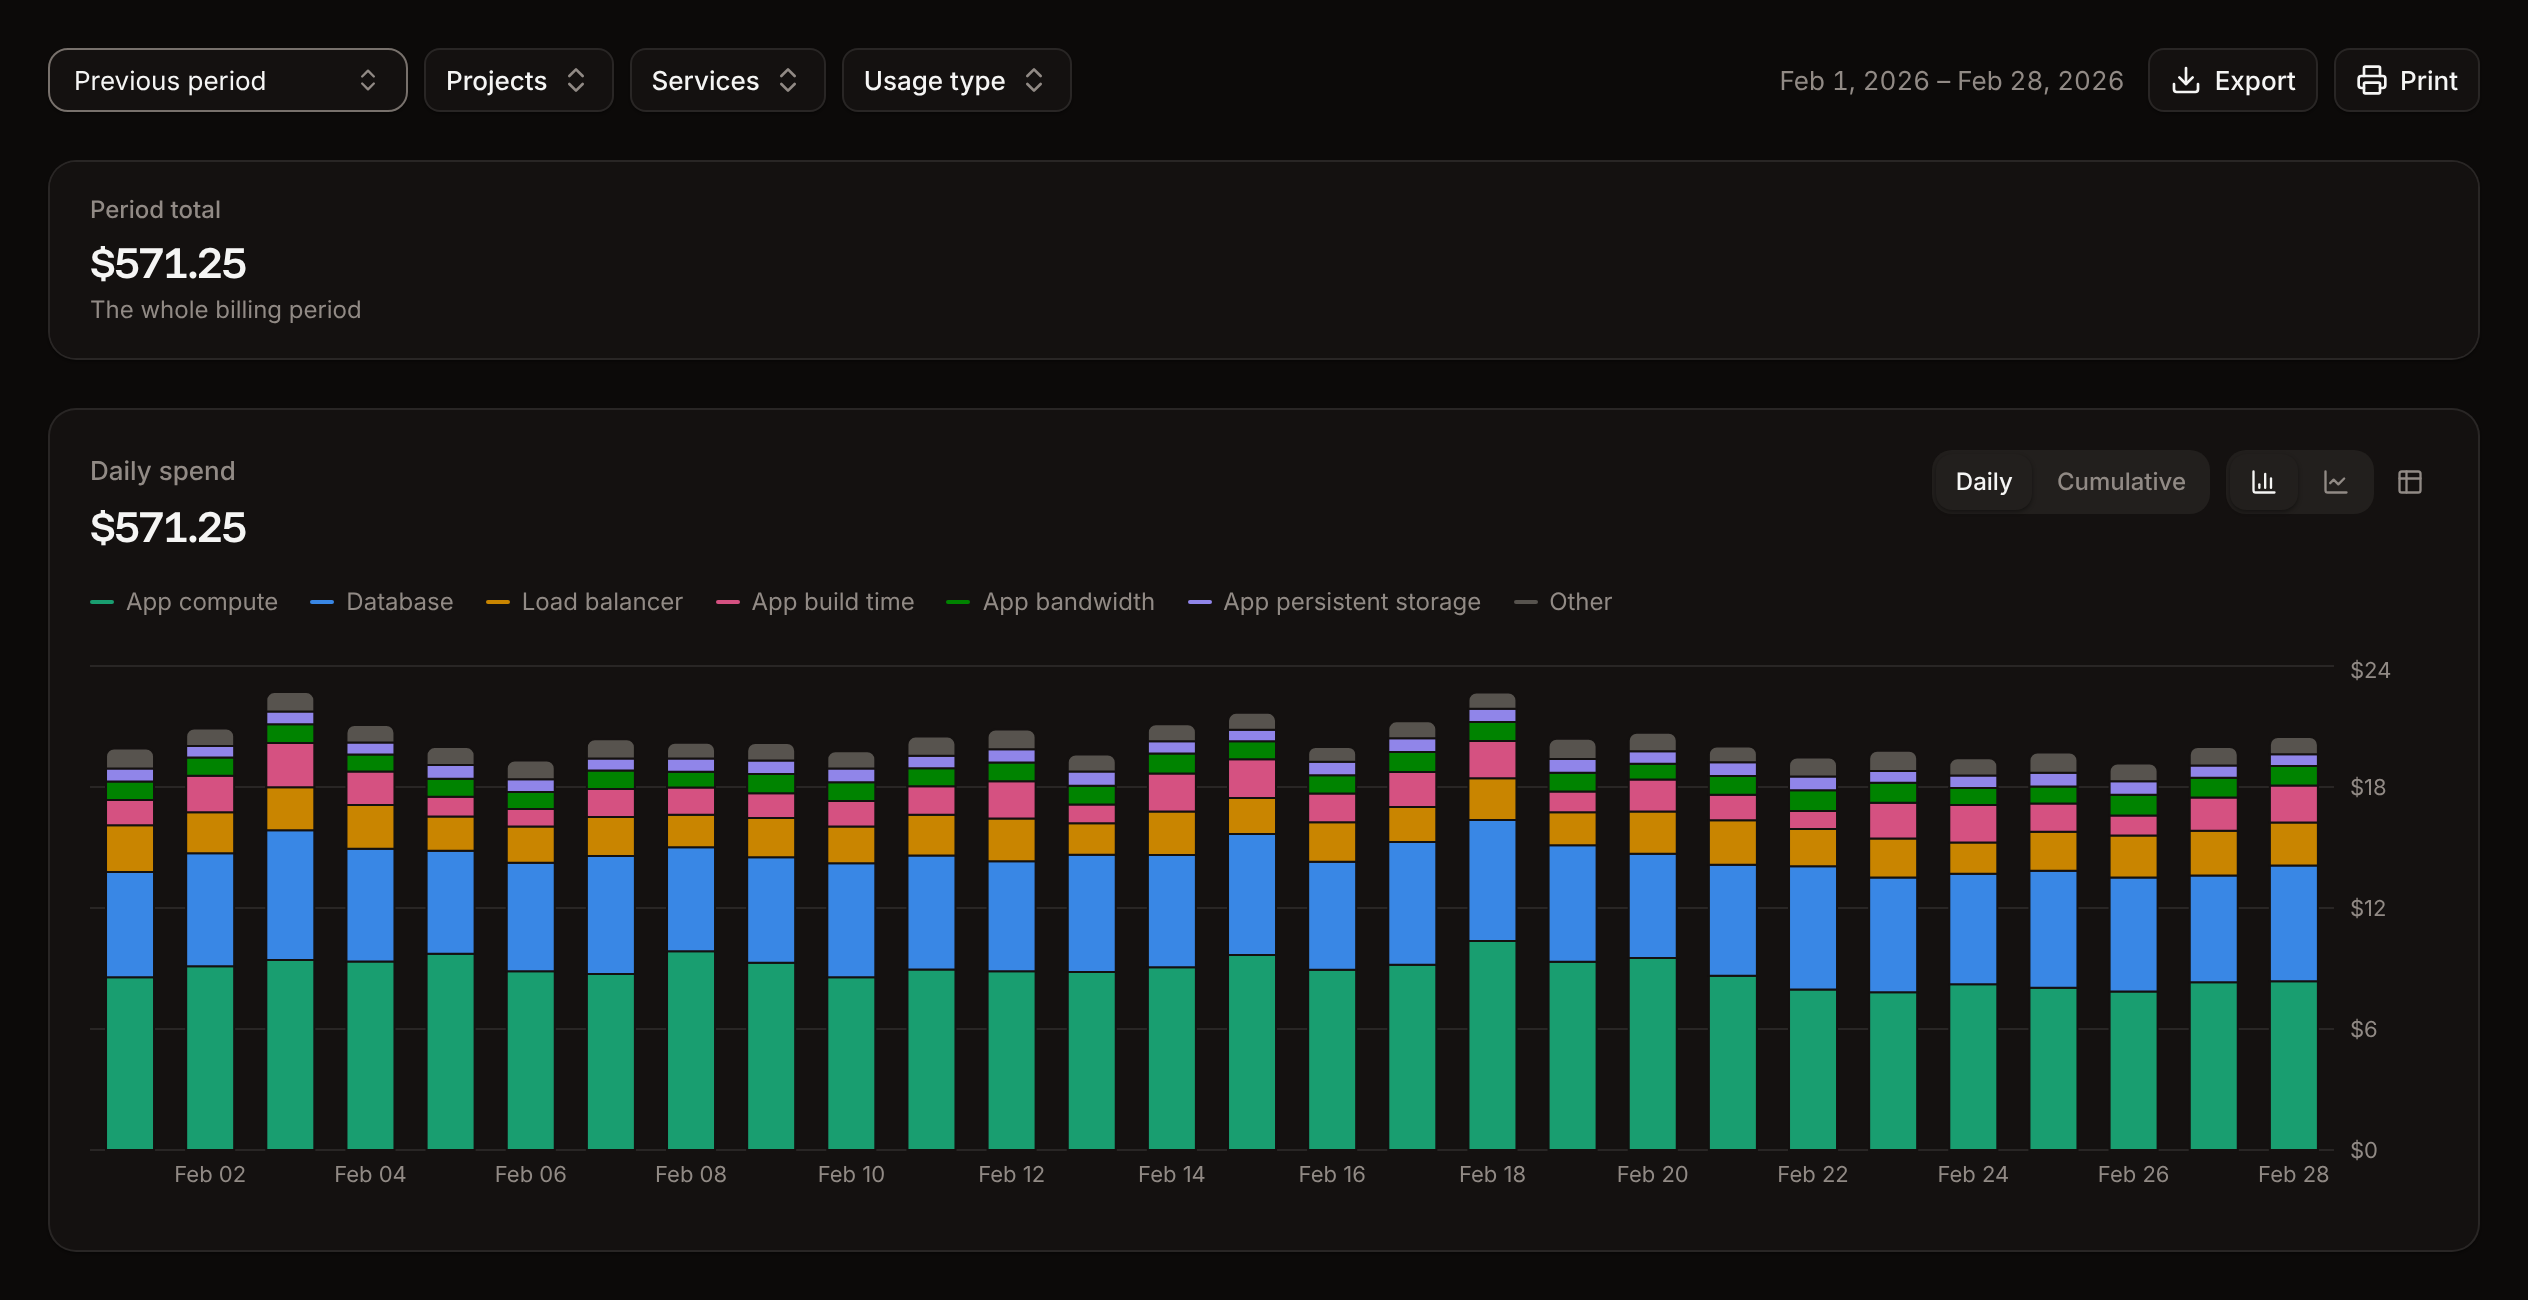The image size is (2528, 1300).
Task: Click the Export button
Action: (2232, 80)
